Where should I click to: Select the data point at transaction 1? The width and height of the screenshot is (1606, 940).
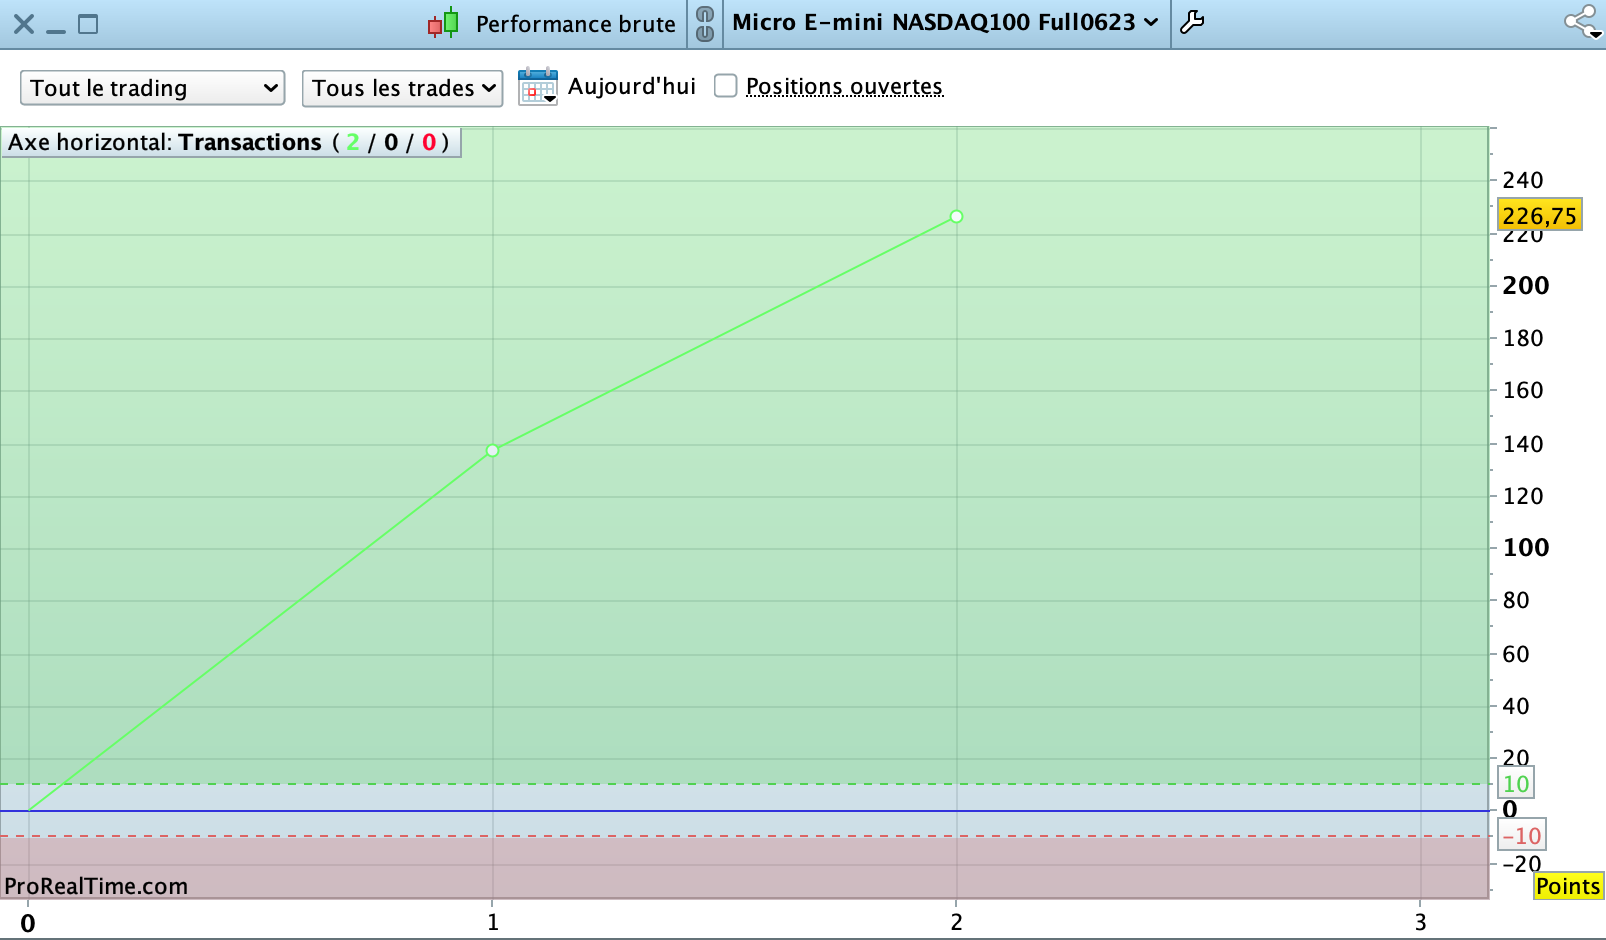coord(492,451)
